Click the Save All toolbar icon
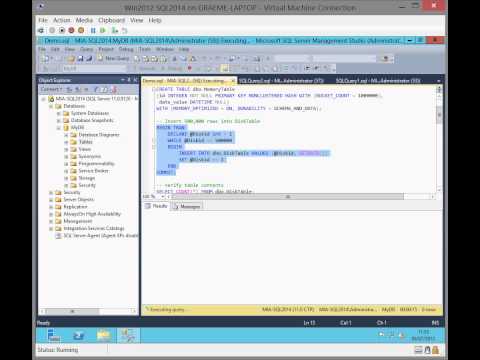The height and width of the screenshot is (360, 480). tap(89, 59)
